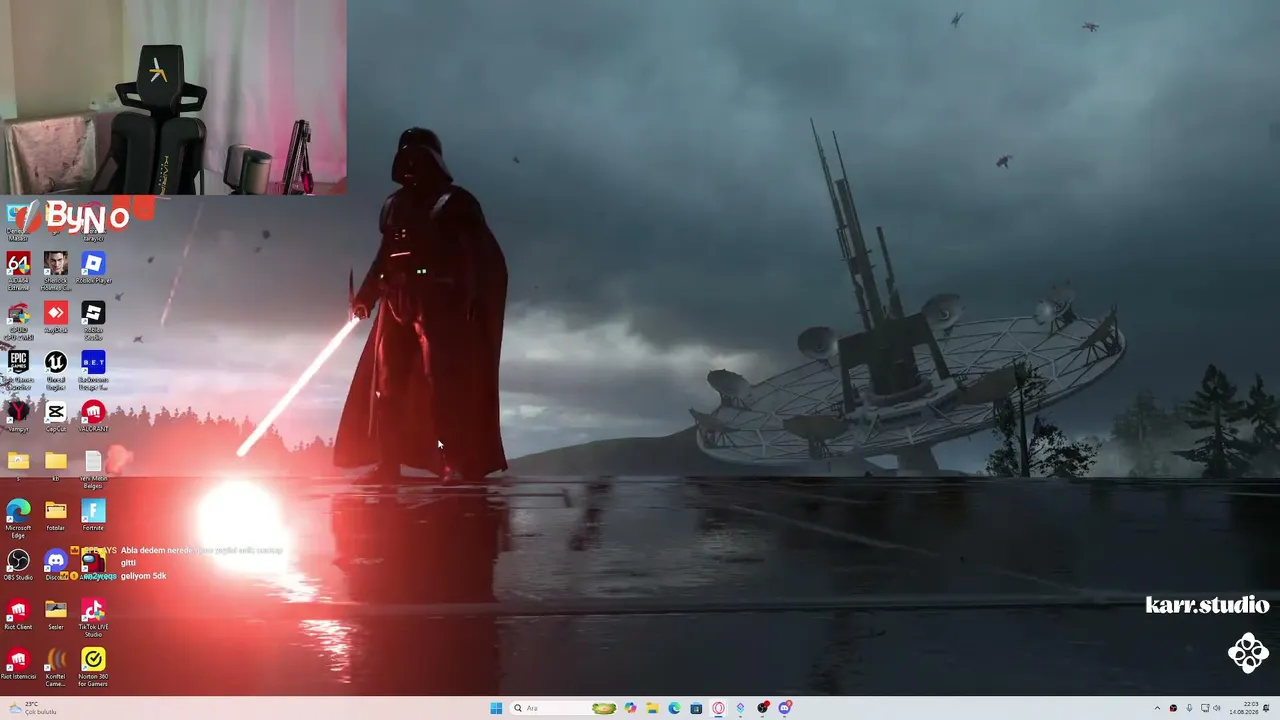Viewport: 1280px width, 720px height.
Task: Open the Vampyr game shortcut
Action: [18, 416]
